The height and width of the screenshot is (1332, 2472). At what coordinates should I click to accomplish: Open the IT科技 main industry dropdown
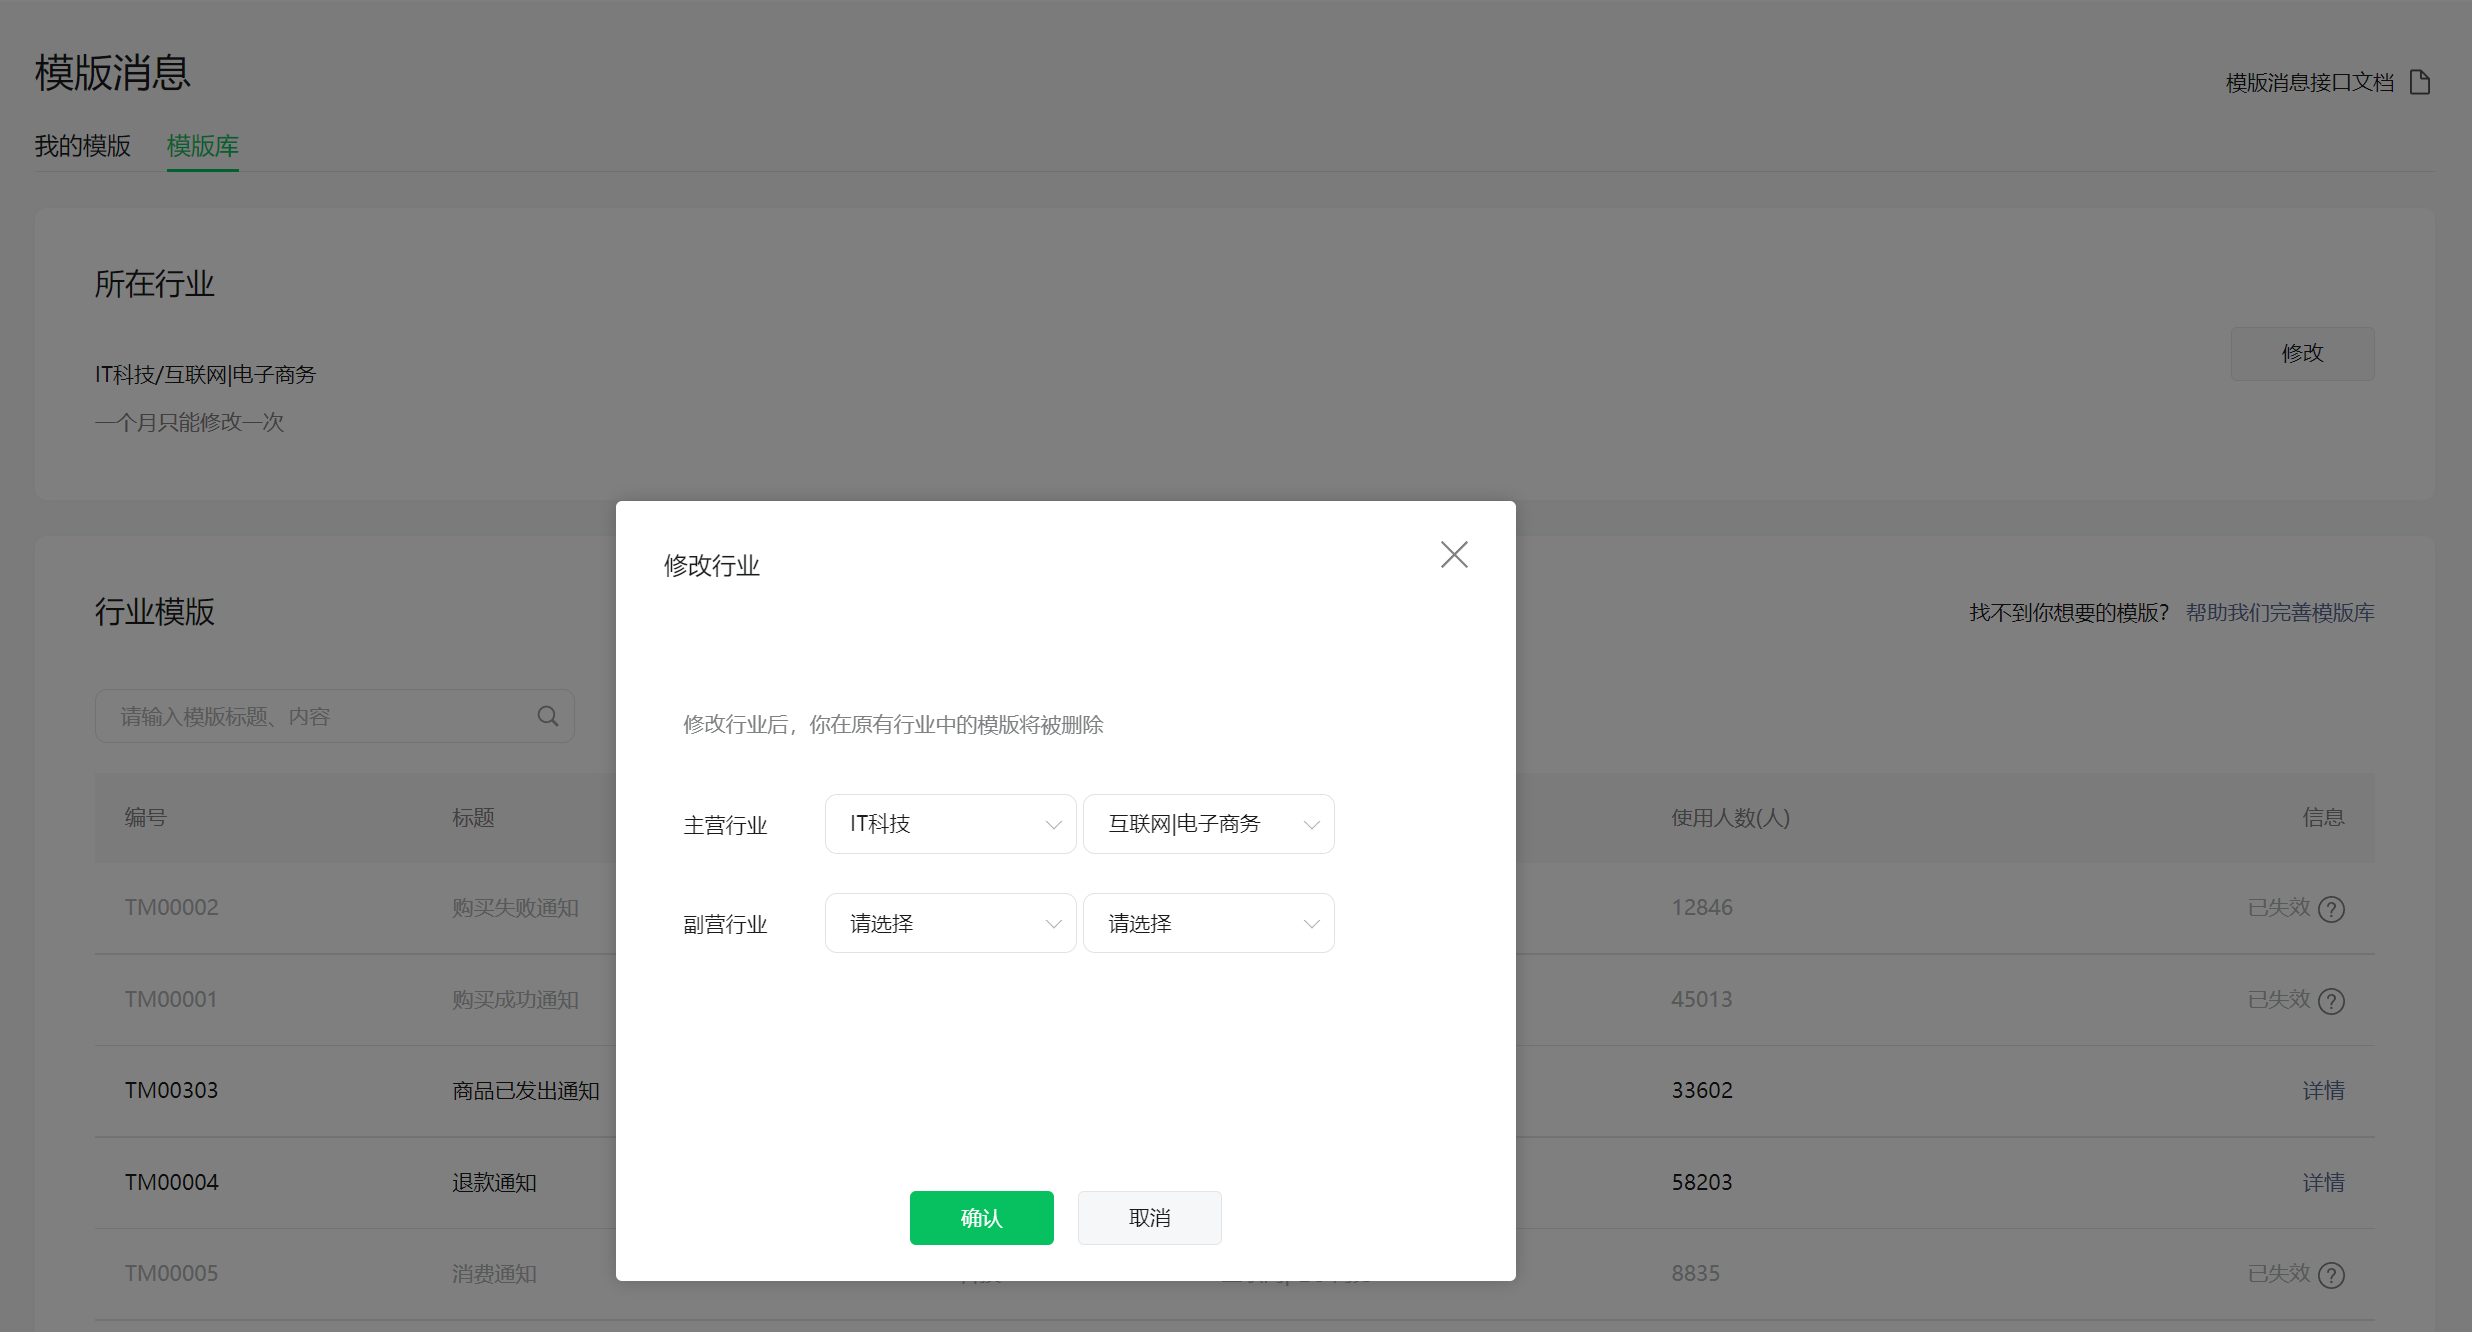(x=950, y=824)
